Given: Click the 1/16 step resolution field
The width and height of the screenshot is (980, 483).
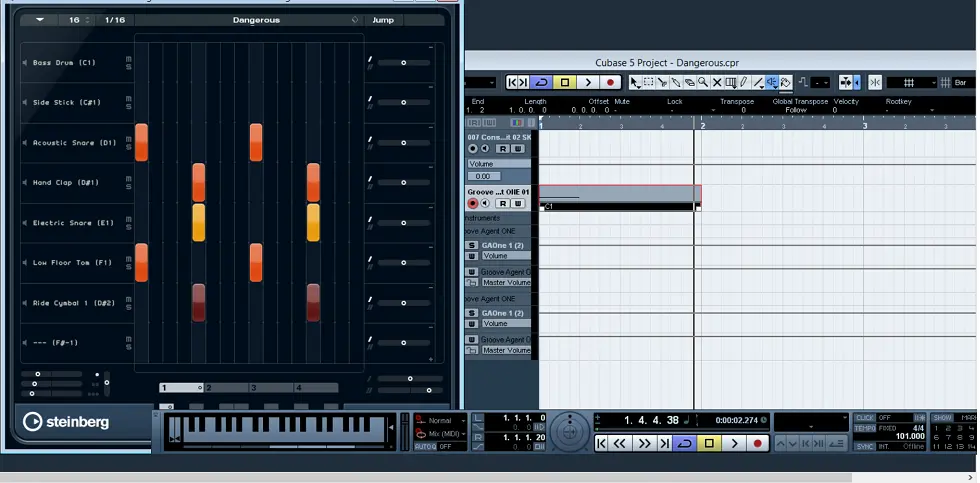Looking at the screenshot, I should [x=115, y=20].
